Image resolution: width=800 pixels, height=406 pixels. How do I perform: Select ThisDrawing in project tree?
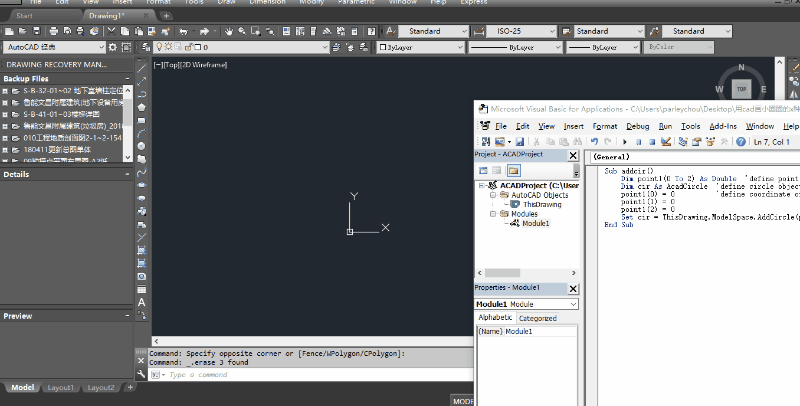(542, 205)
